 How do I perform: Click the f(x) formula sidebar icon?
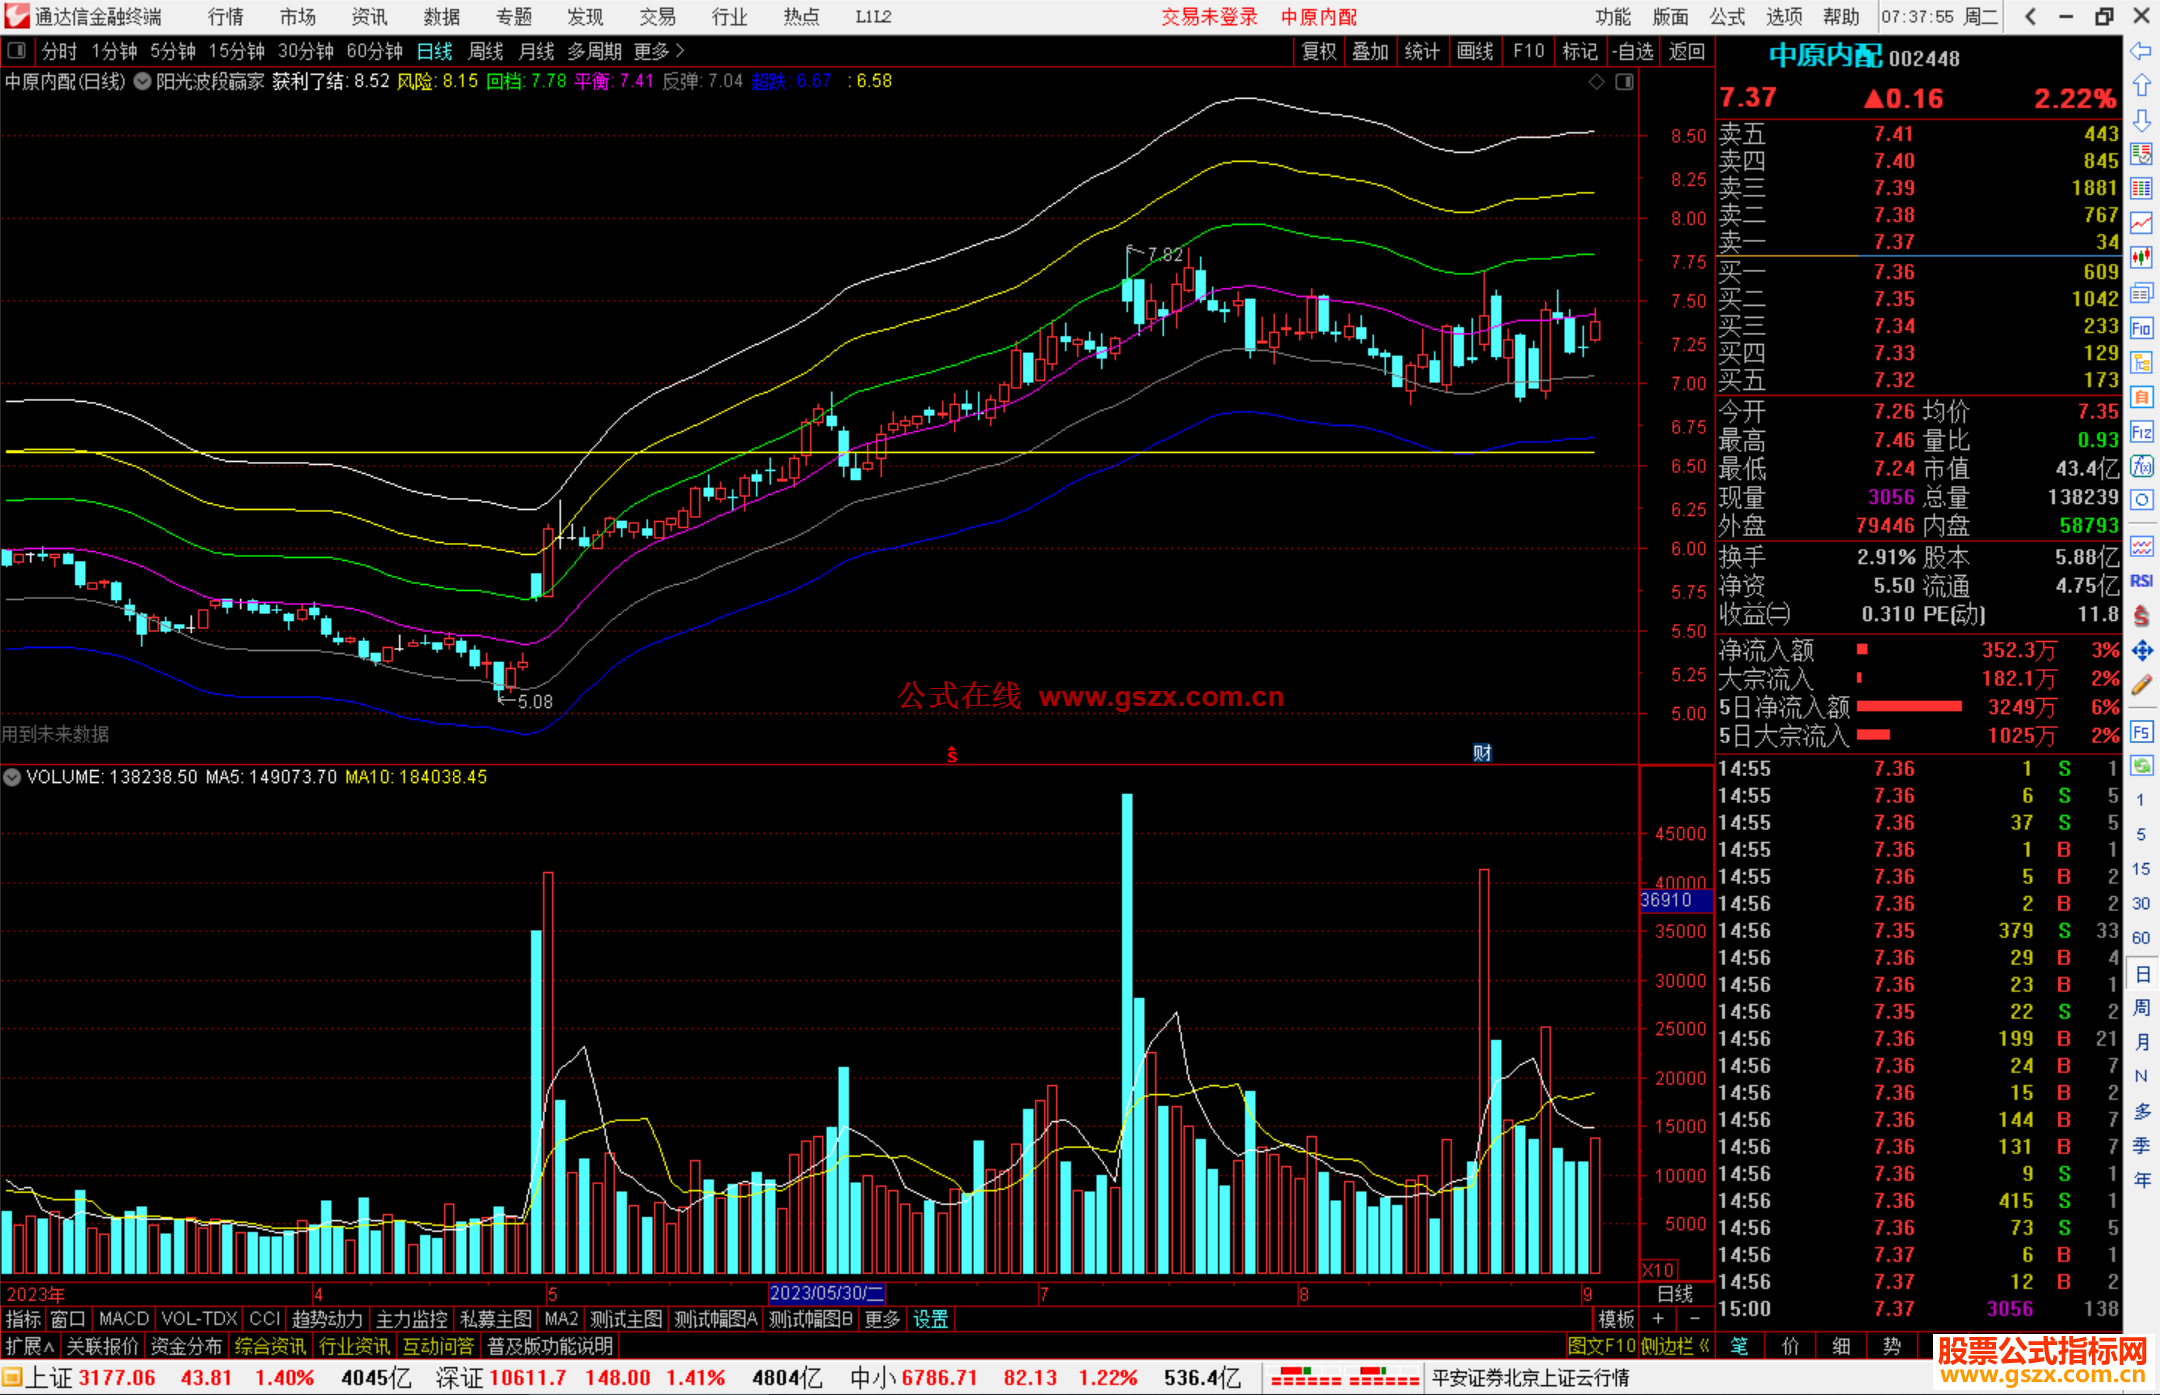pyautogui.click(x=2141, y=466)
